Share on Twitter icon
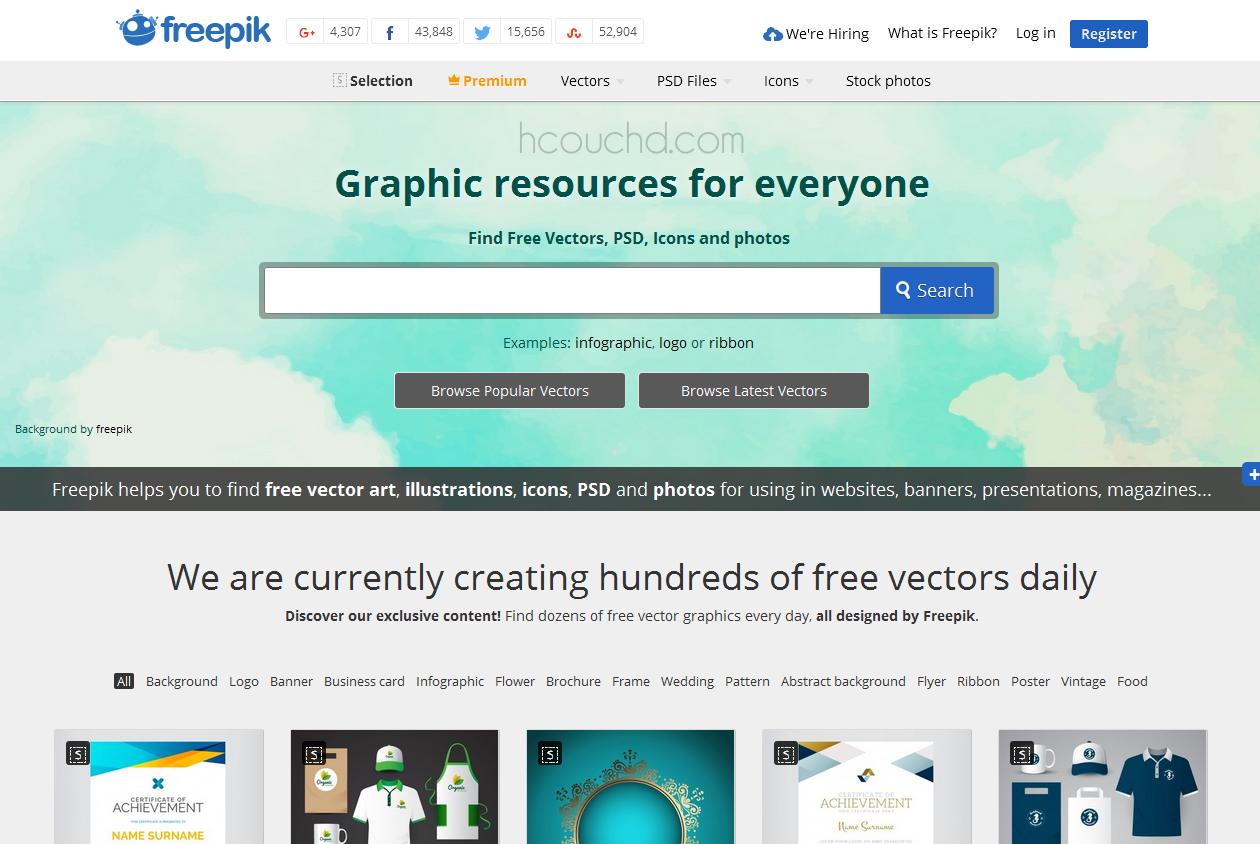Screen dimensions: 1260x844 point(482,32)
